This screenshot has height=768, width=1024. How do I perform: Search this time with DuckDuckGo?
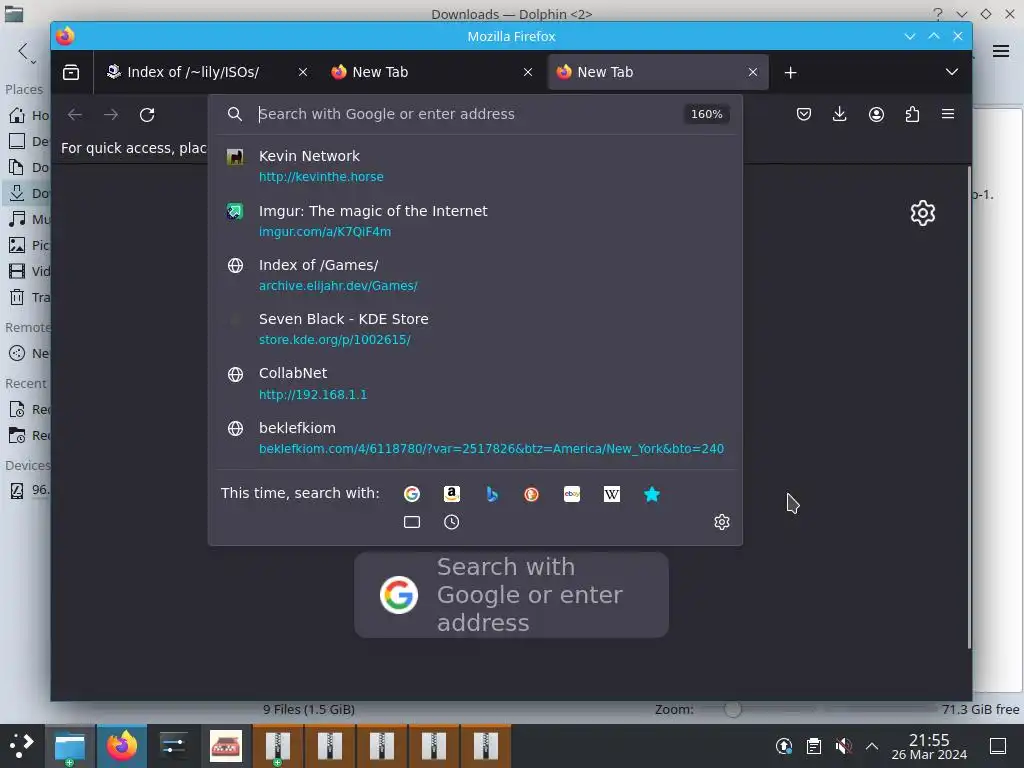tap(532, 494)
